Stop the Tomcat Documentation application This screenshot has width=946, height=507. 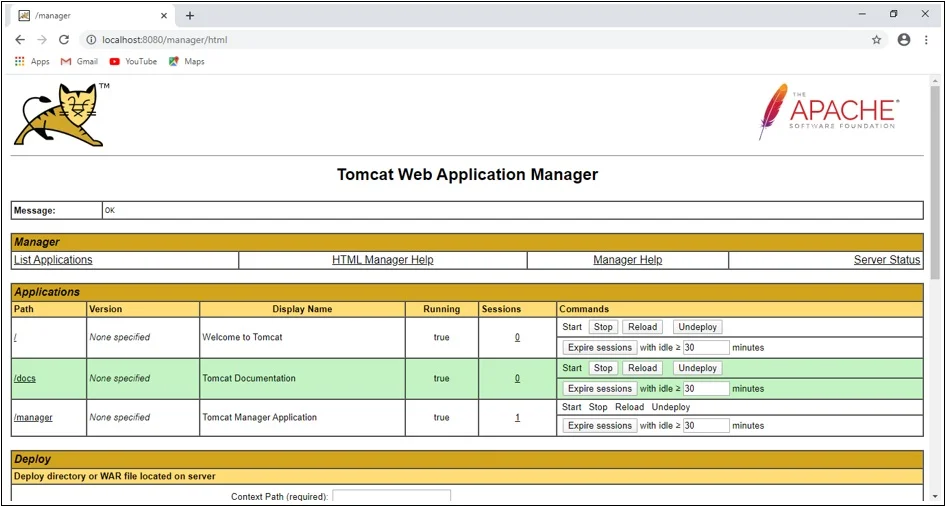pyautogui.click(x=603, y=368)
